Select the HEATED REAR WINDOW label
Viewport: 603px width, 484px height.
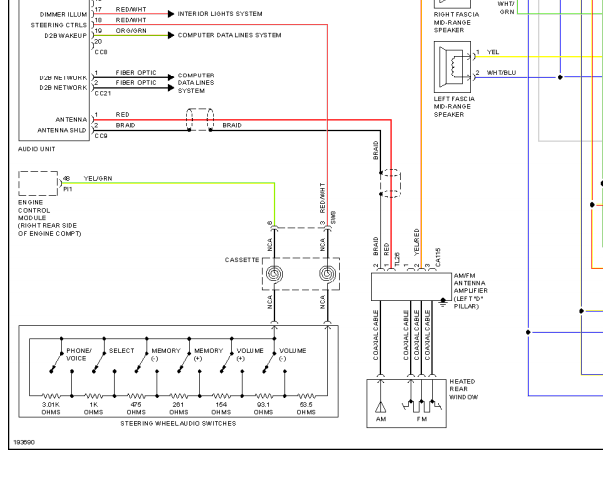pos(463,389)
